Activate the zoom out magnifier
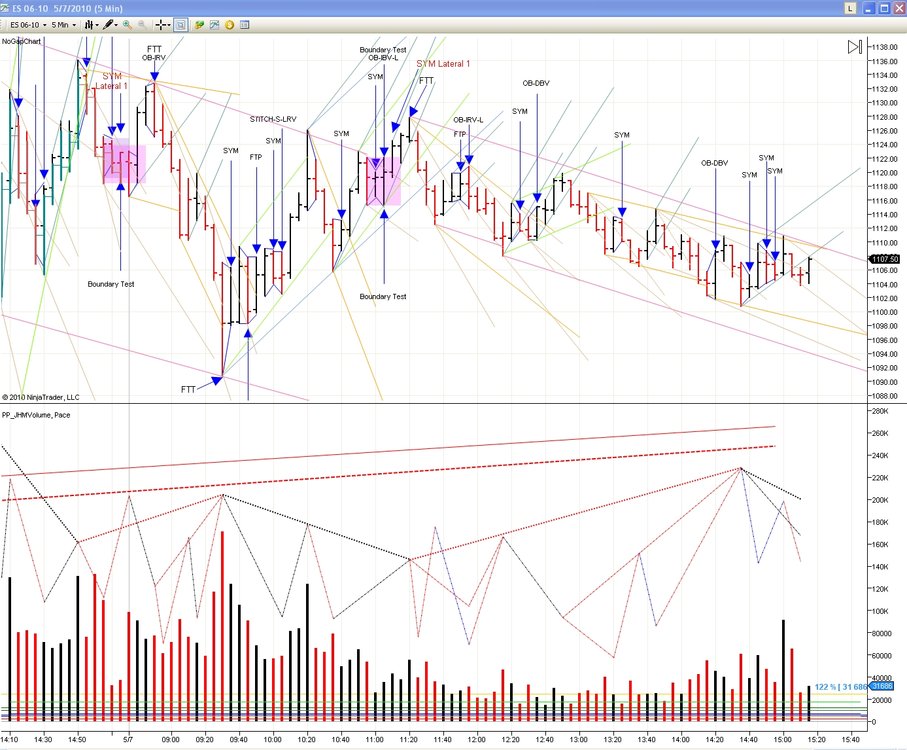 tap(142, 25)
